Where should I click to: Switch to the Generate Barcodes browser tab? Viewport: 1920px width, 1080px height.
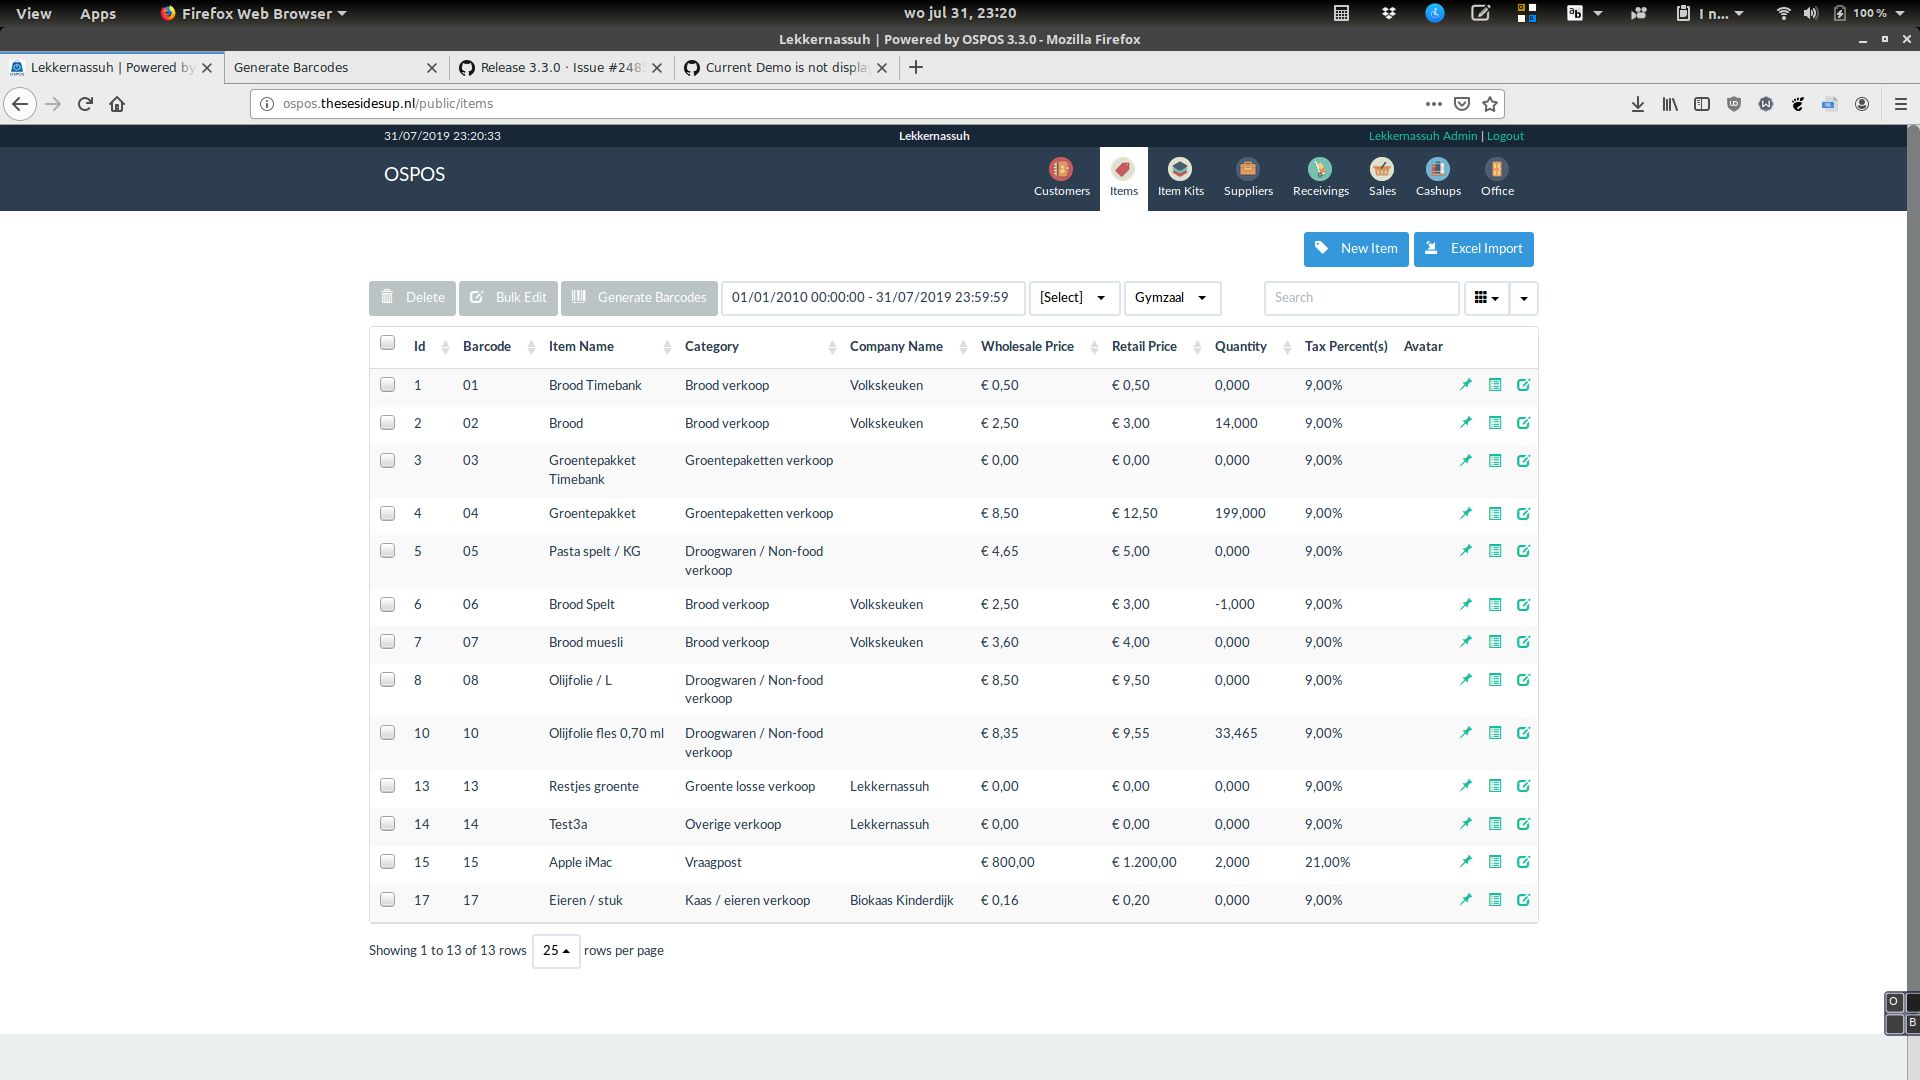[320, 67]
